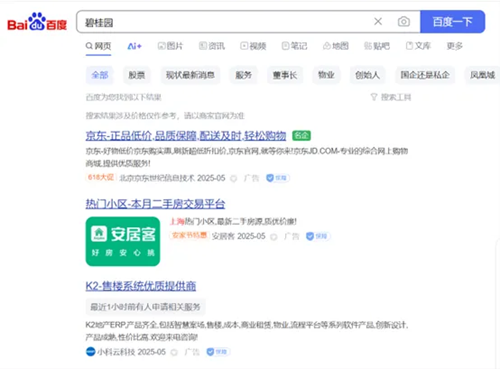This screenshot has height=369, width=500.
Task: Select the 全部 filter chip
Action: [100, 75]
